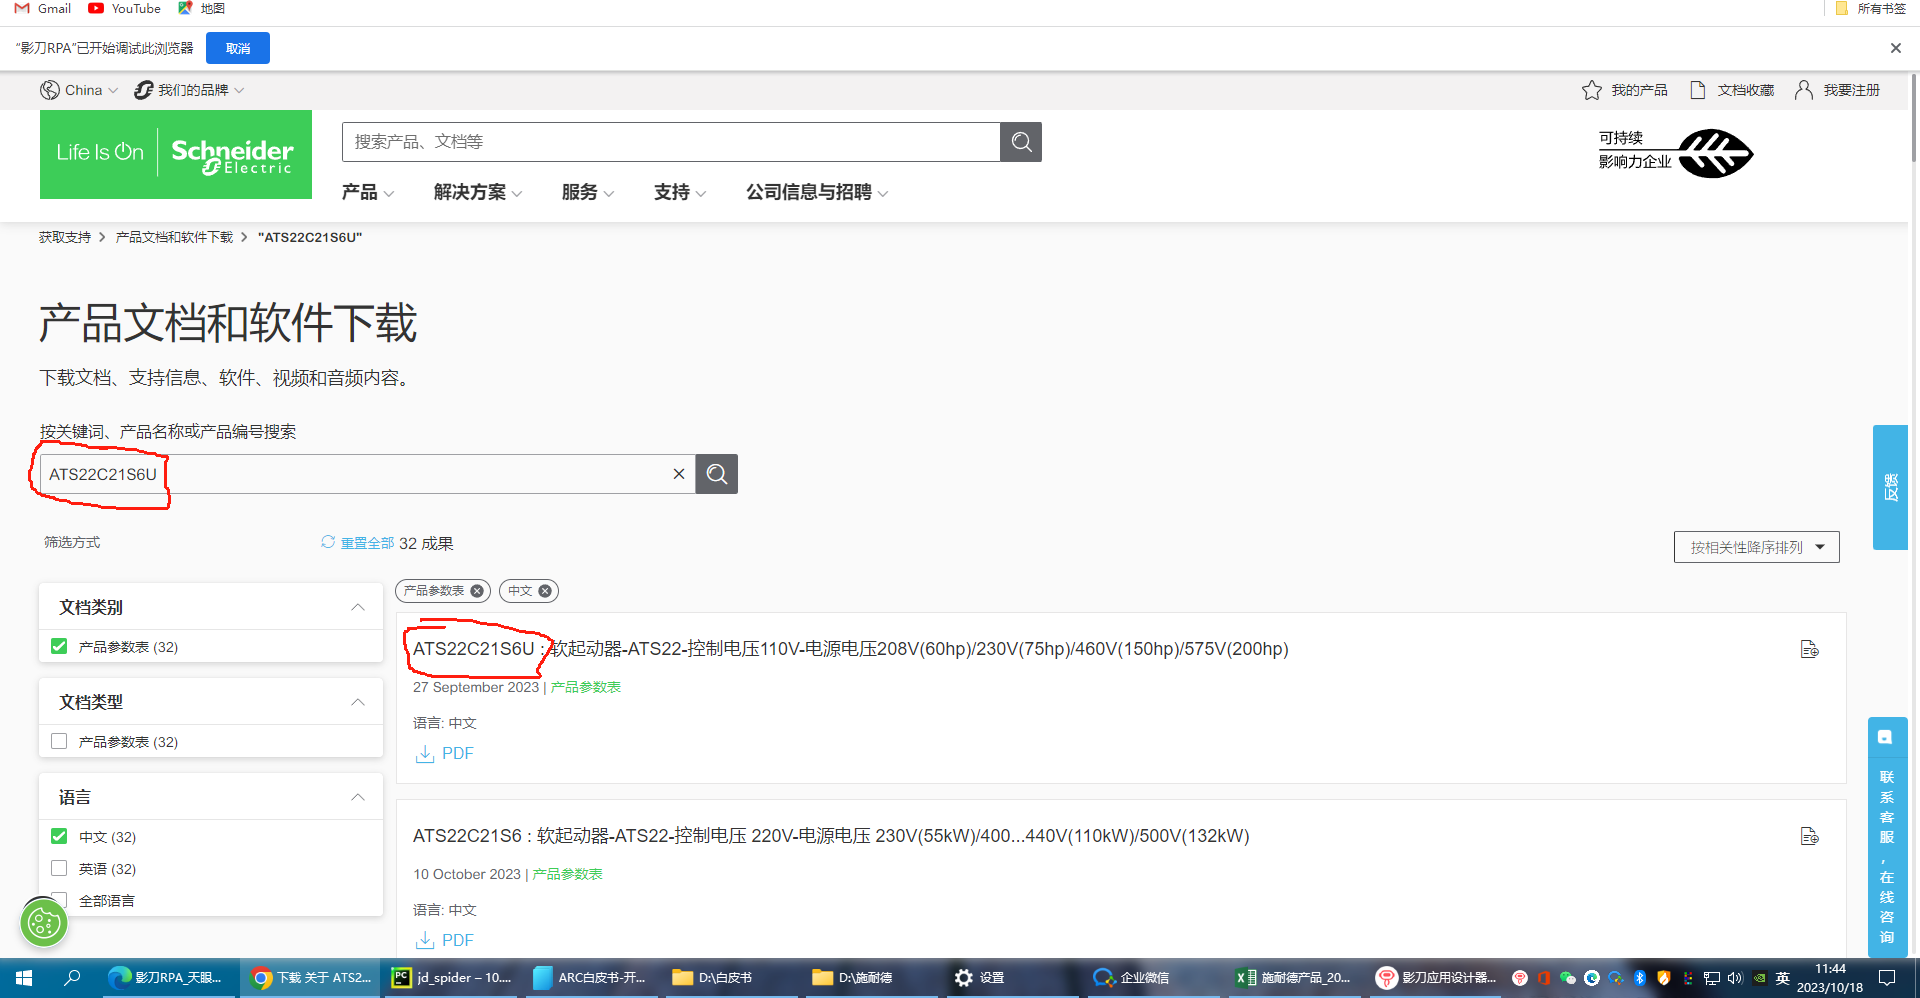Click the 重置全部 reset link

[366, 543]
